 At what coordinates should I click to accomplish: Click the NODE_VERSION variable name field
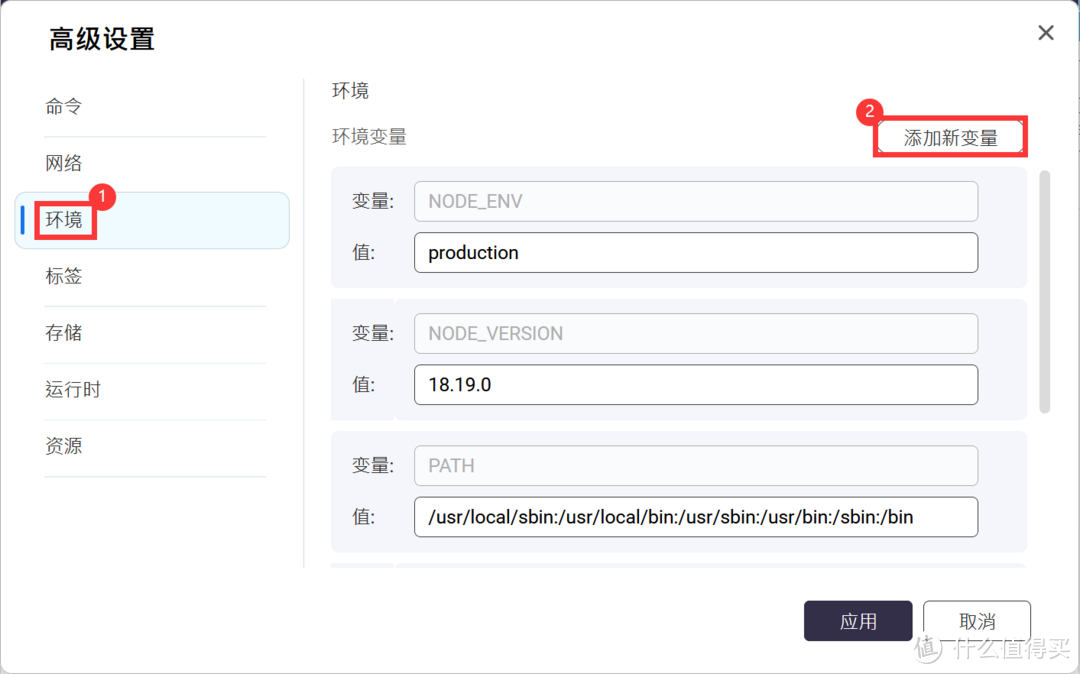pyautogui.click(x=695, y=333)
